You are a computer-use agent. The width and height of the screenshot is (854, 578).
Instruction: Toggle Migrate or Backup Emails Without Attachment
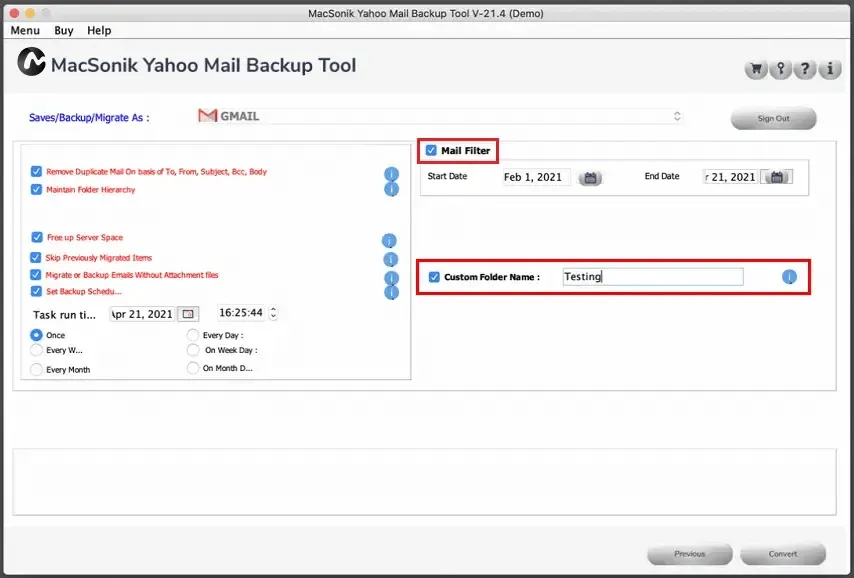click(x=35, y=275)
